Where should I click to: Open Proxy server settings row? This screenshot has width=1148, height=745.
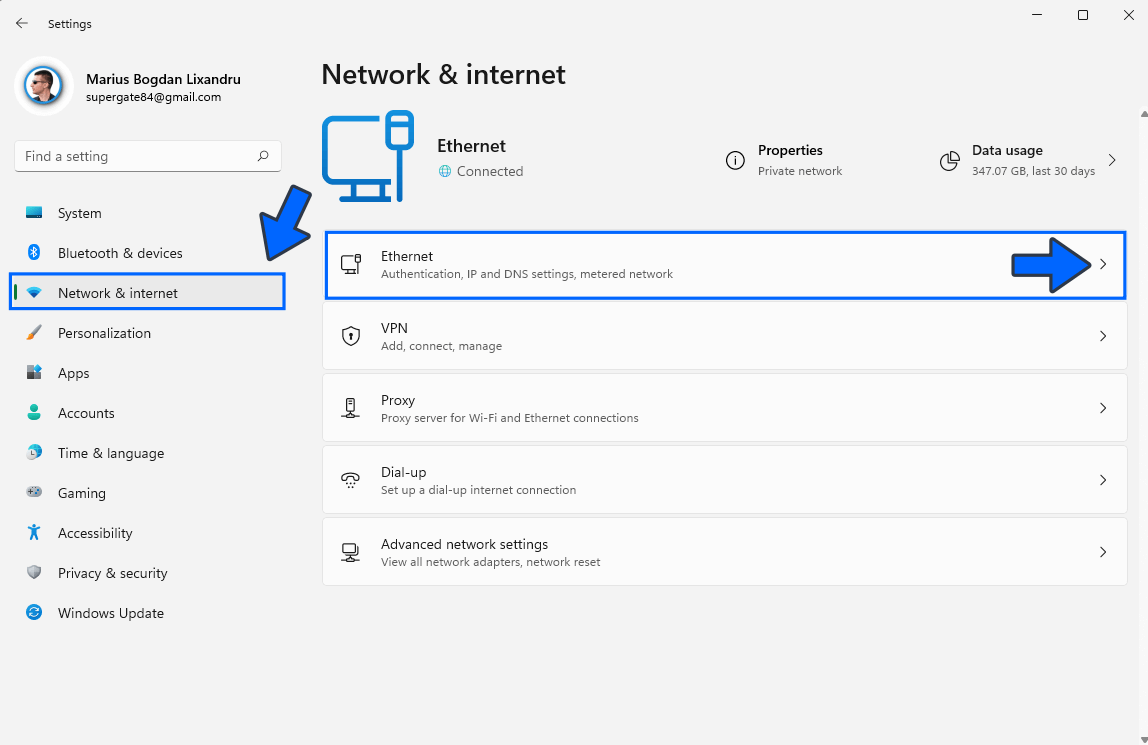pyautogui.click(x=724, y=408)
